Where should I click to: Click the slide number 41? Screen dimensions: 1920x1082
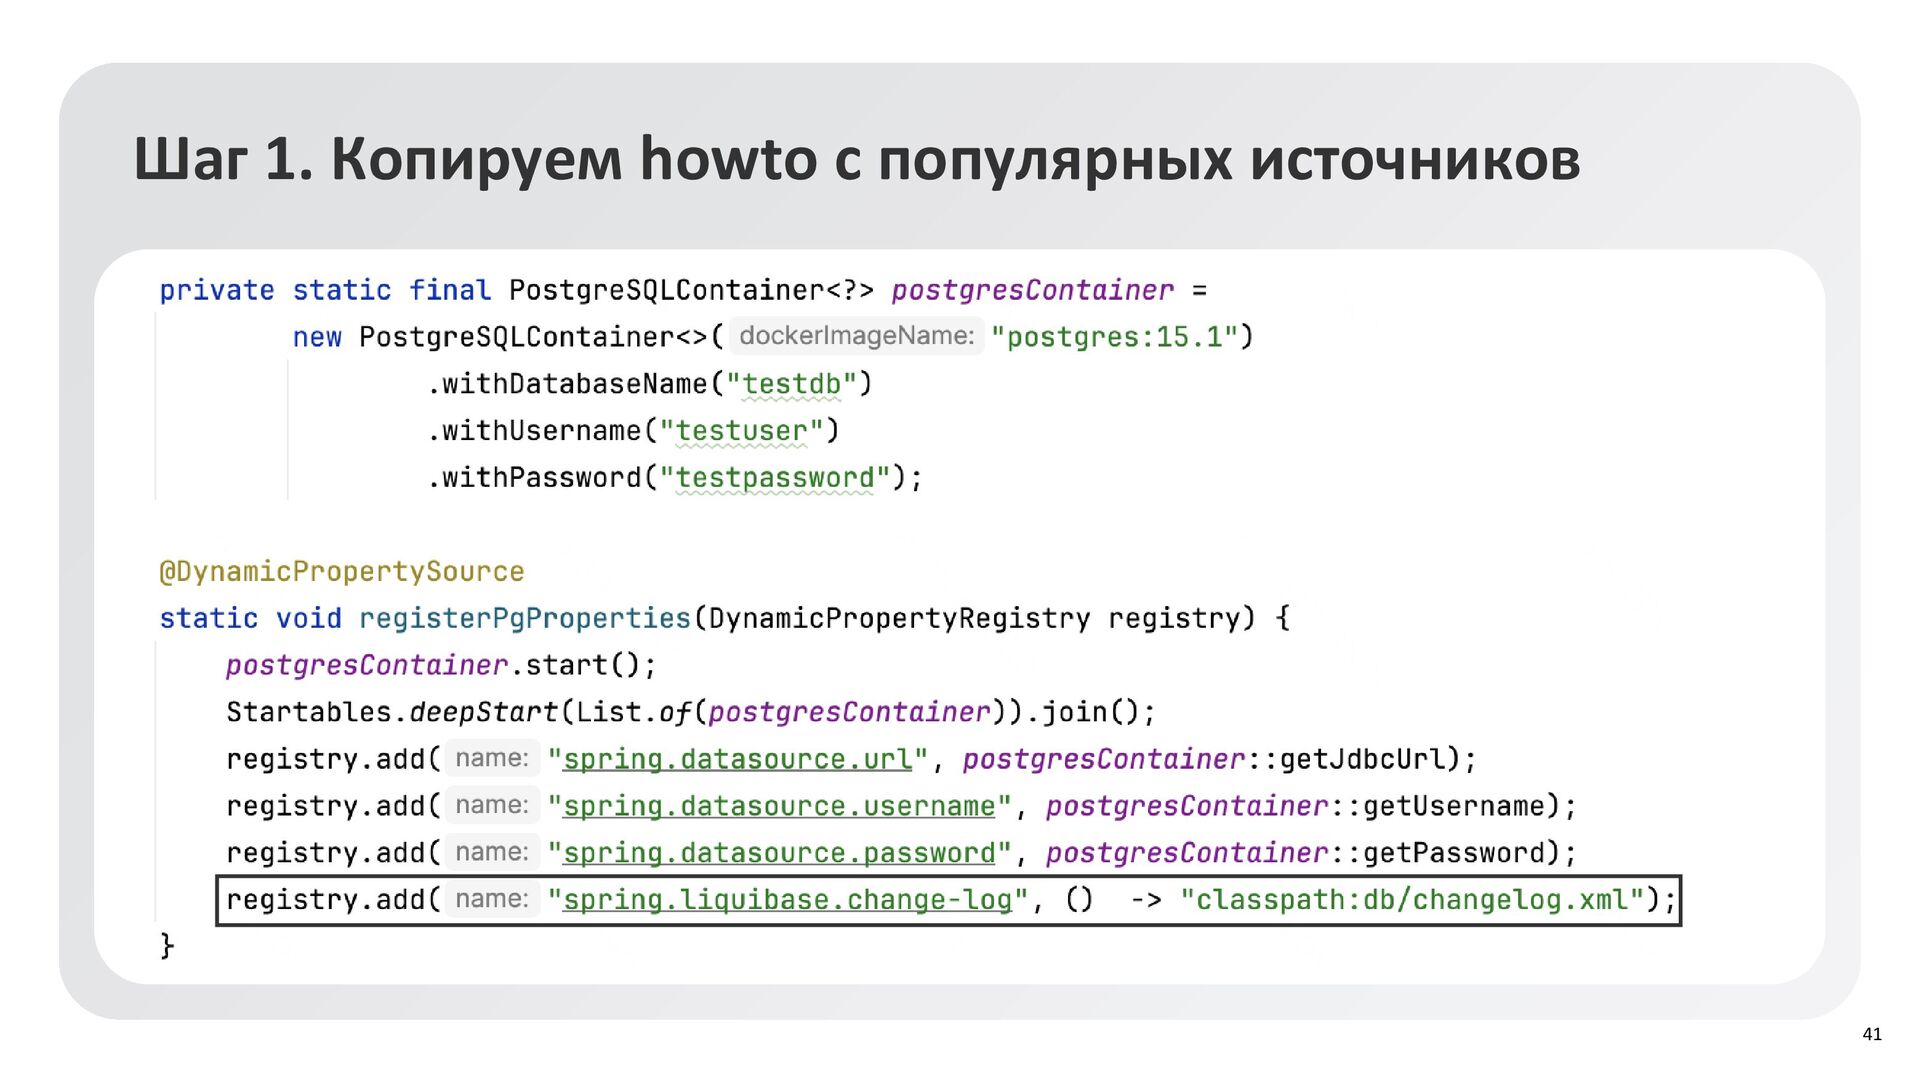coord(1872,1034)
